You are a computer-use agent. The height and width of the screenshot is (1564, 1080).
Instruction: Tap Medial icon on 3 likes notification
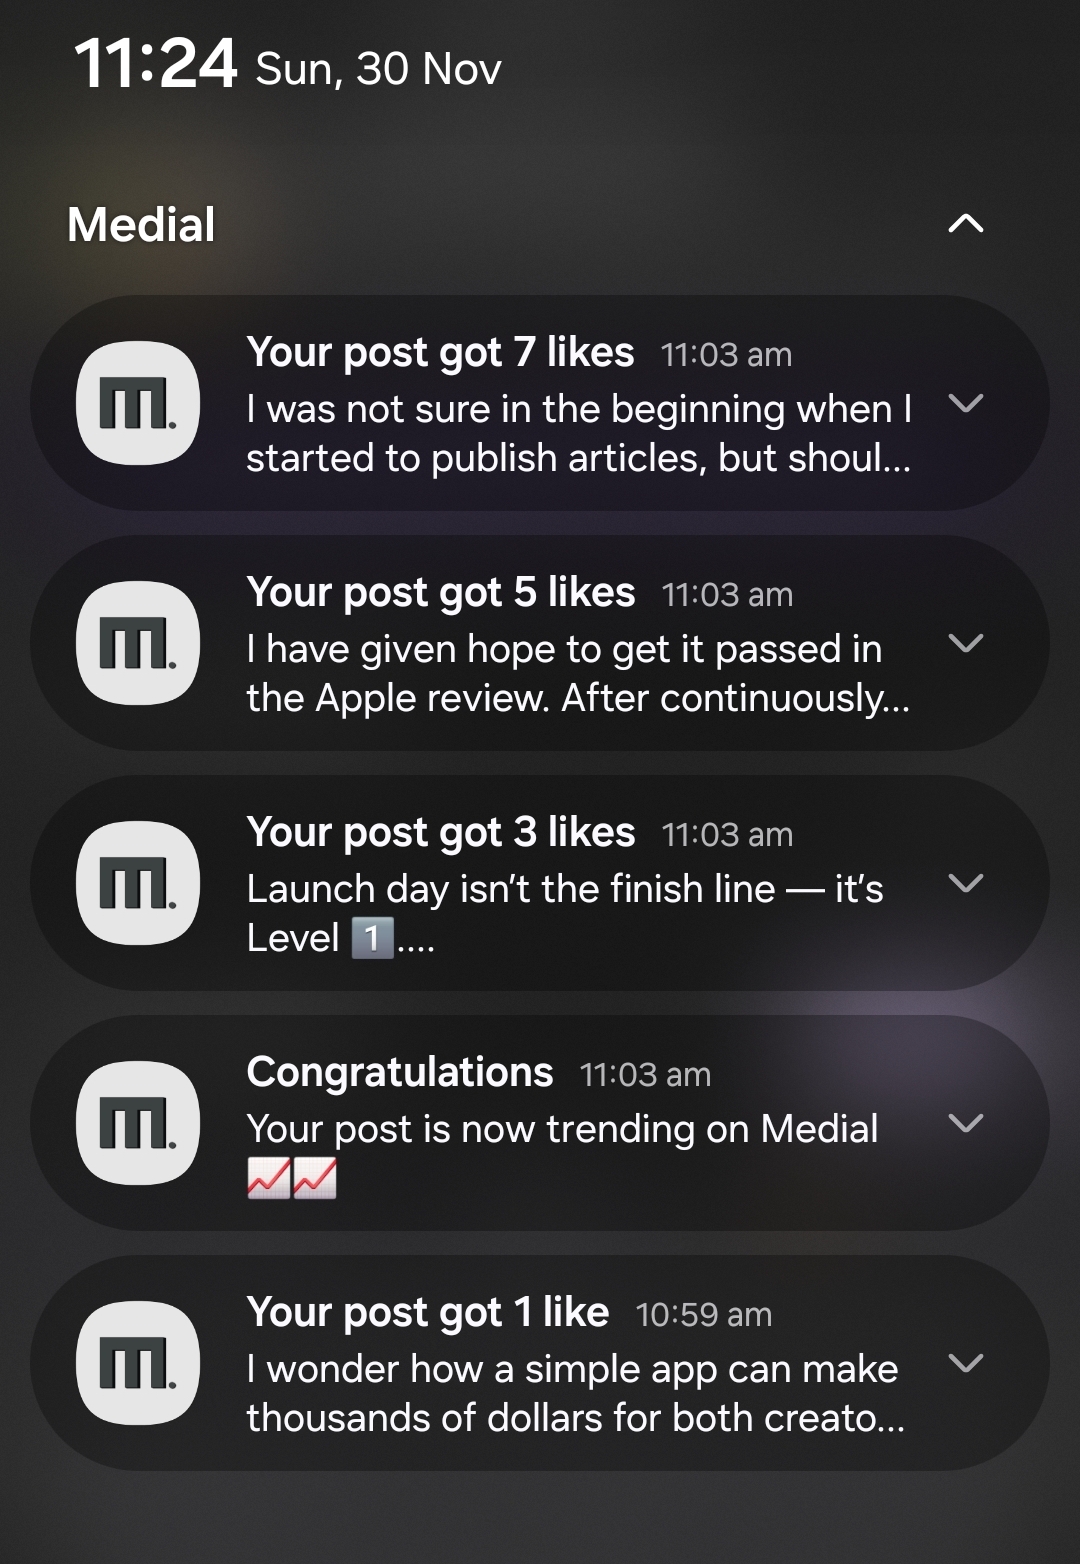pyautogui.click(x=138, y=883)
